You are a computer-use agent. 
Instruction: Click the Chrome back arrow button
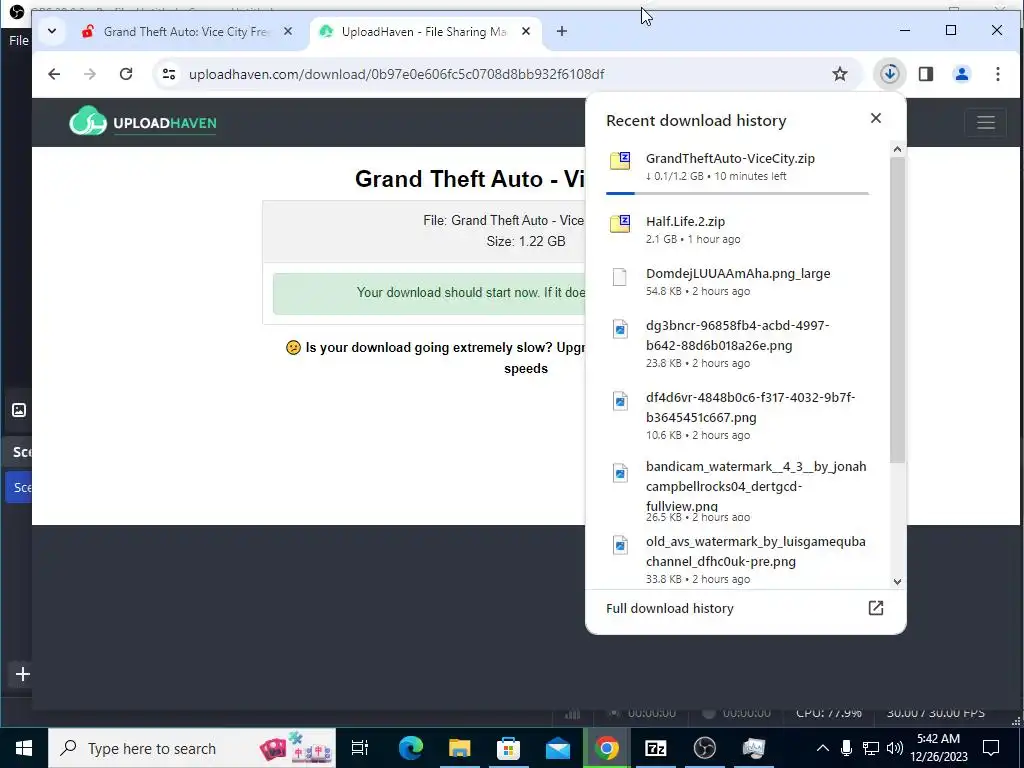(x=54, y=74)
